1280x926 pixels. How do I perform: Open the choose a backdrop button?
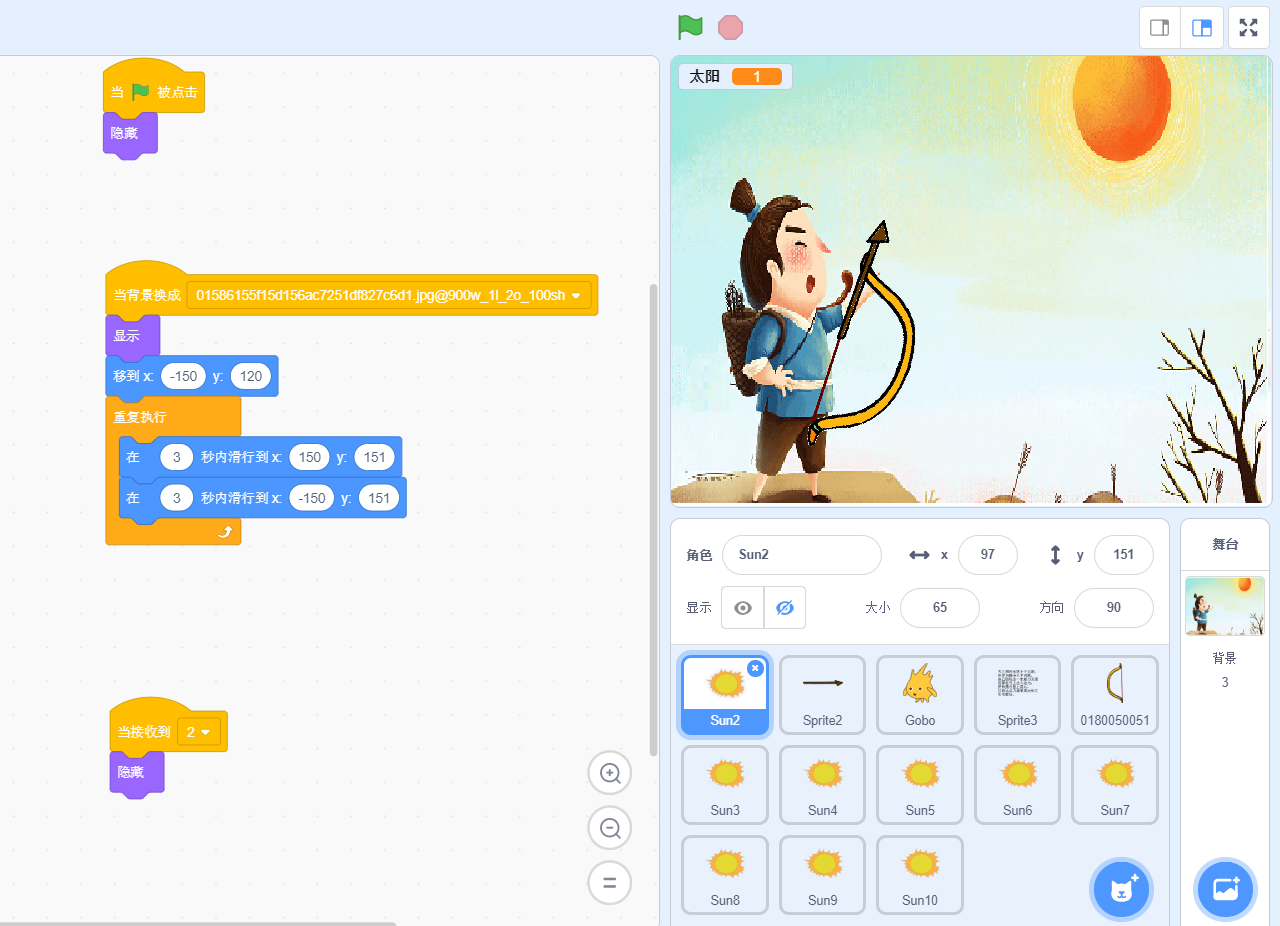1225,888
